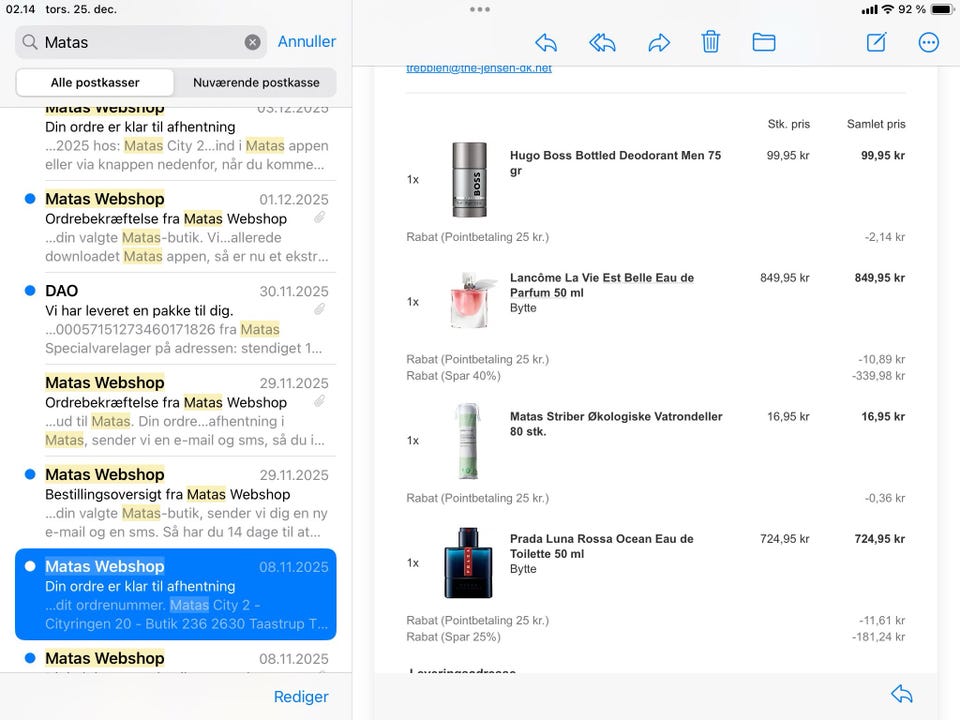Tap Prada Luna Rossa Ocean product name

tap(601, 546)
